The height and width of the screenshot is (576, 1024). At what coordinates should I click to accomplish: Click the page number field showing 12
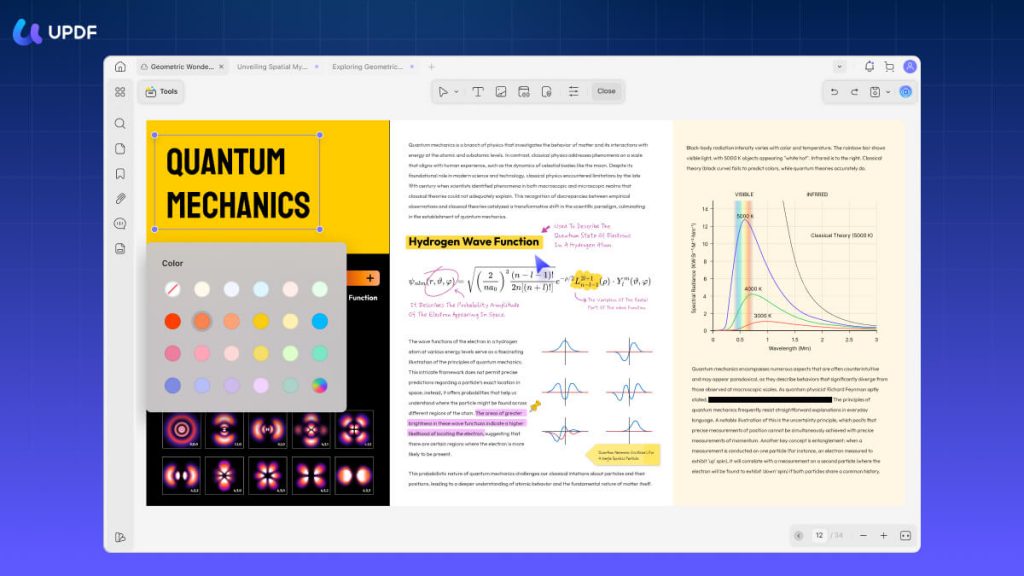(819, 536)
